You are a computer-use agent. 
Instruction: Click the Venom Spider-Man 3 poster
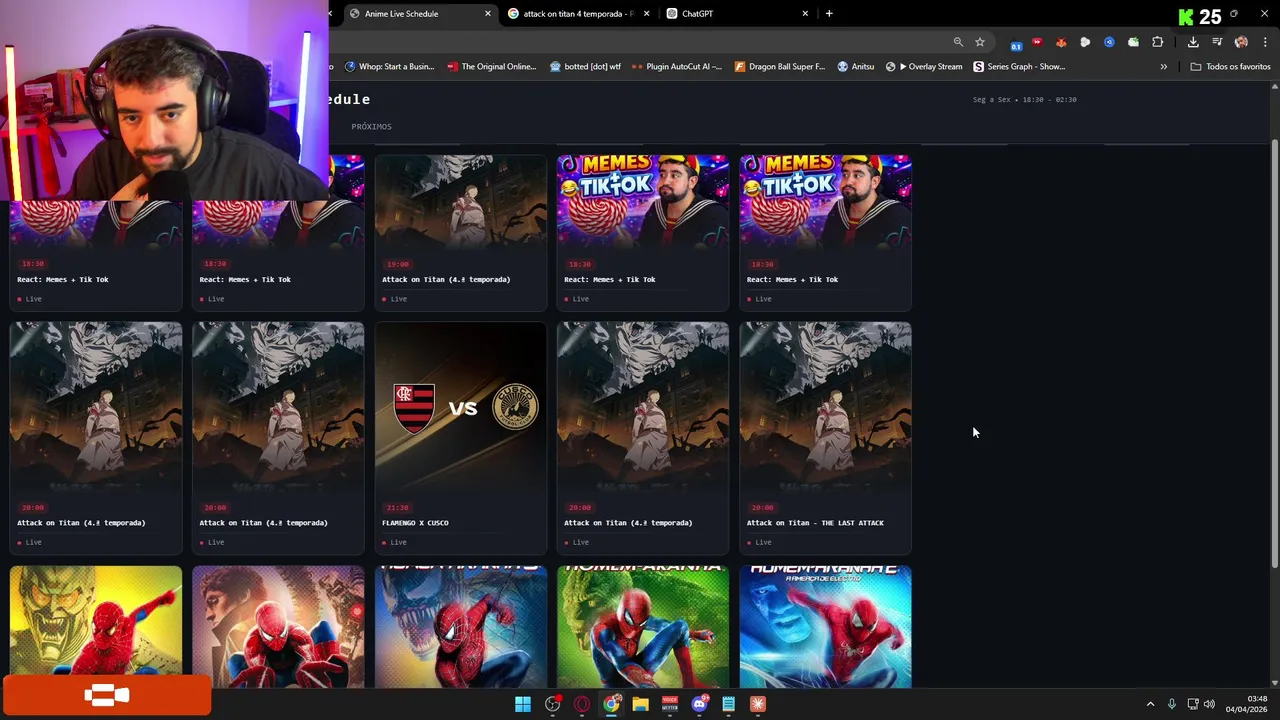tap(461, 627)
